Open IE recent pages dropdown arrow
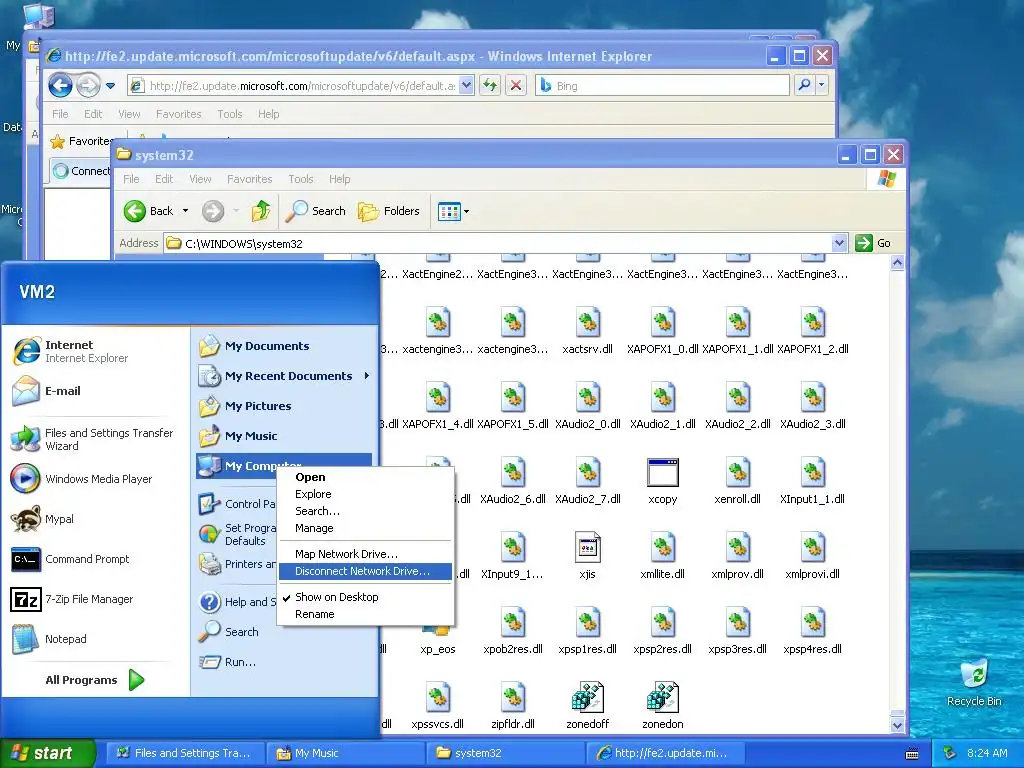This screenshot has width=1024, height=768. [110, 86]
